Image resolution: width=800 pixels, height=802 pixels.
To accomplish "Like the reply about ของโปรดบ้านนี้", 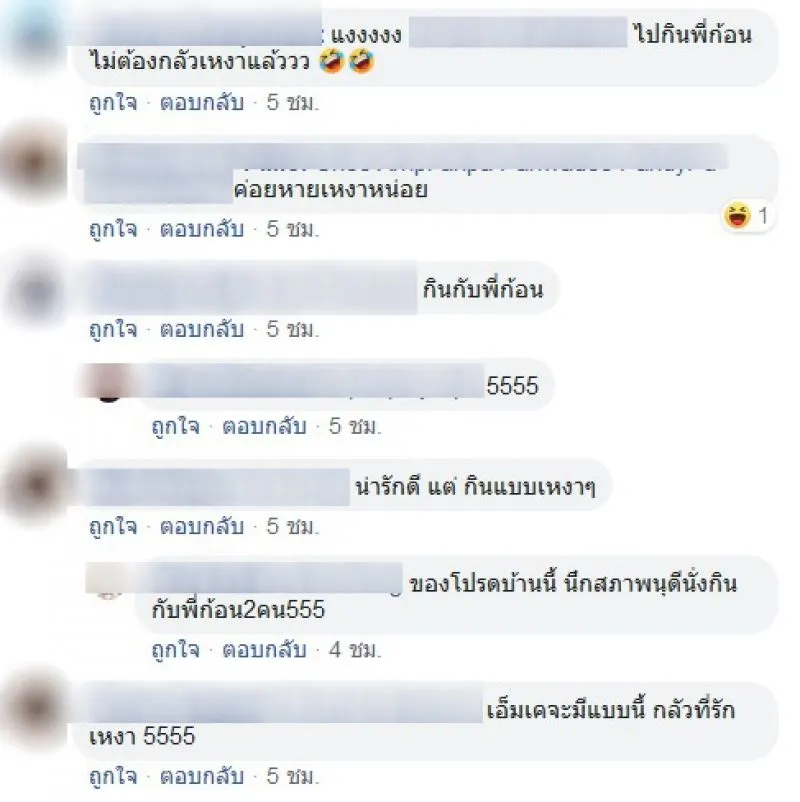I will point(175,650).
